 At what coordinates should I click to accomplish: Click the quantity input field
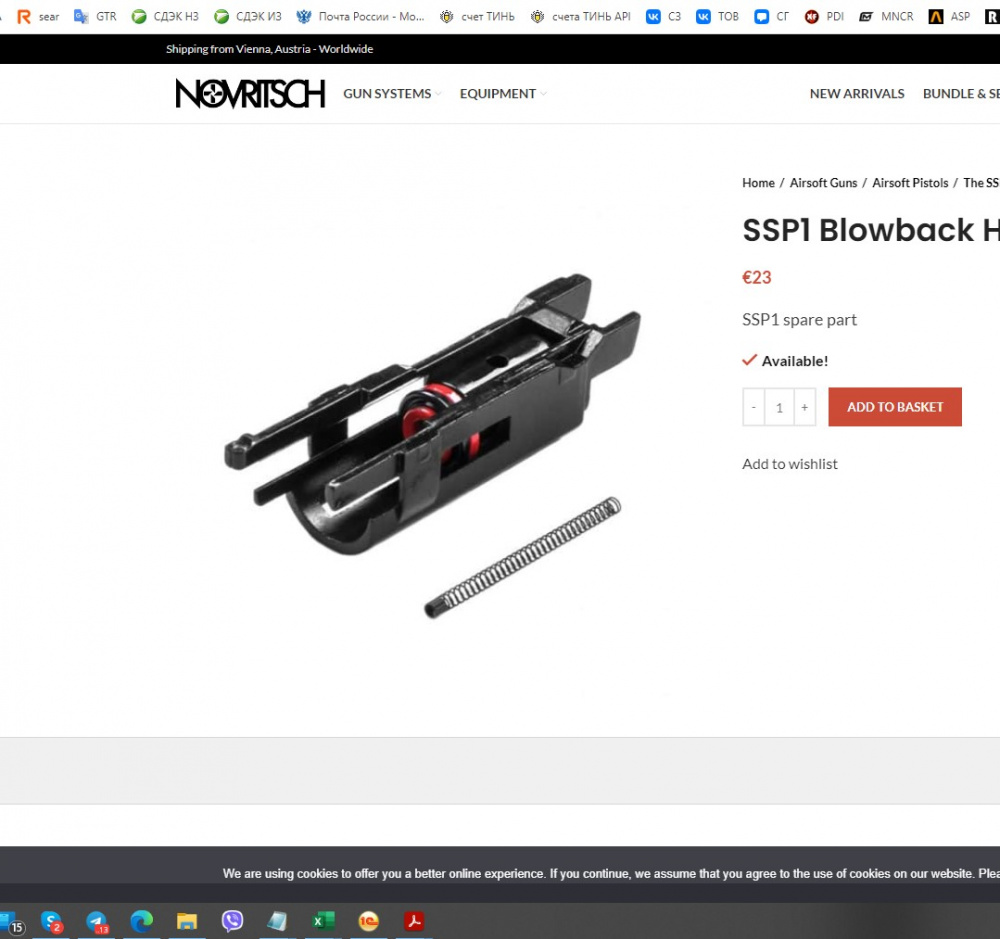[x=779, y=408]
